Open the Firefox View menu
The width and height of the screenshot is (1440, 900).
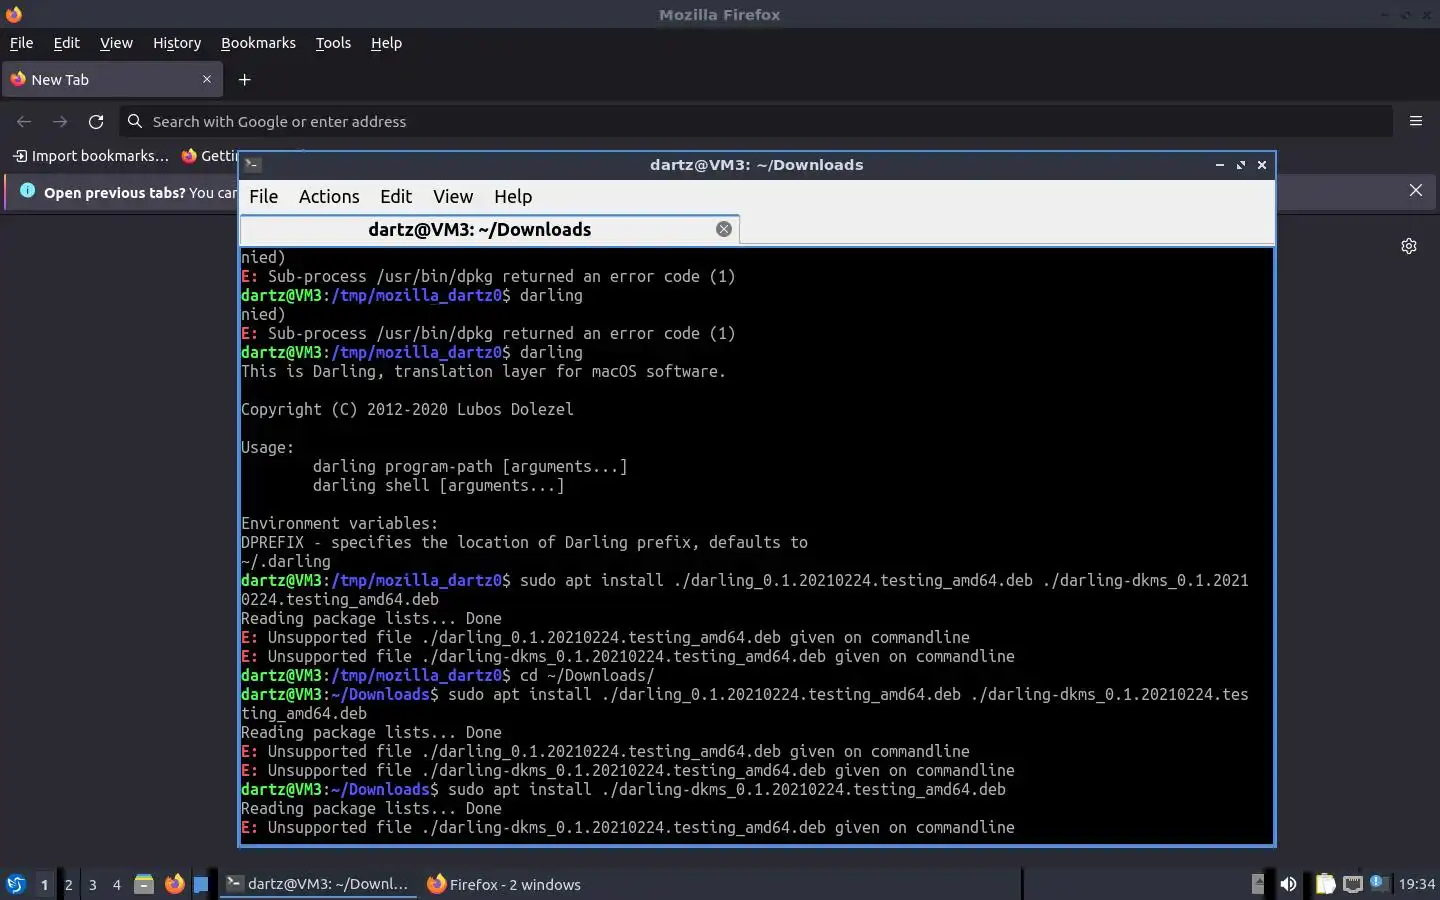(x=116, y=43)
